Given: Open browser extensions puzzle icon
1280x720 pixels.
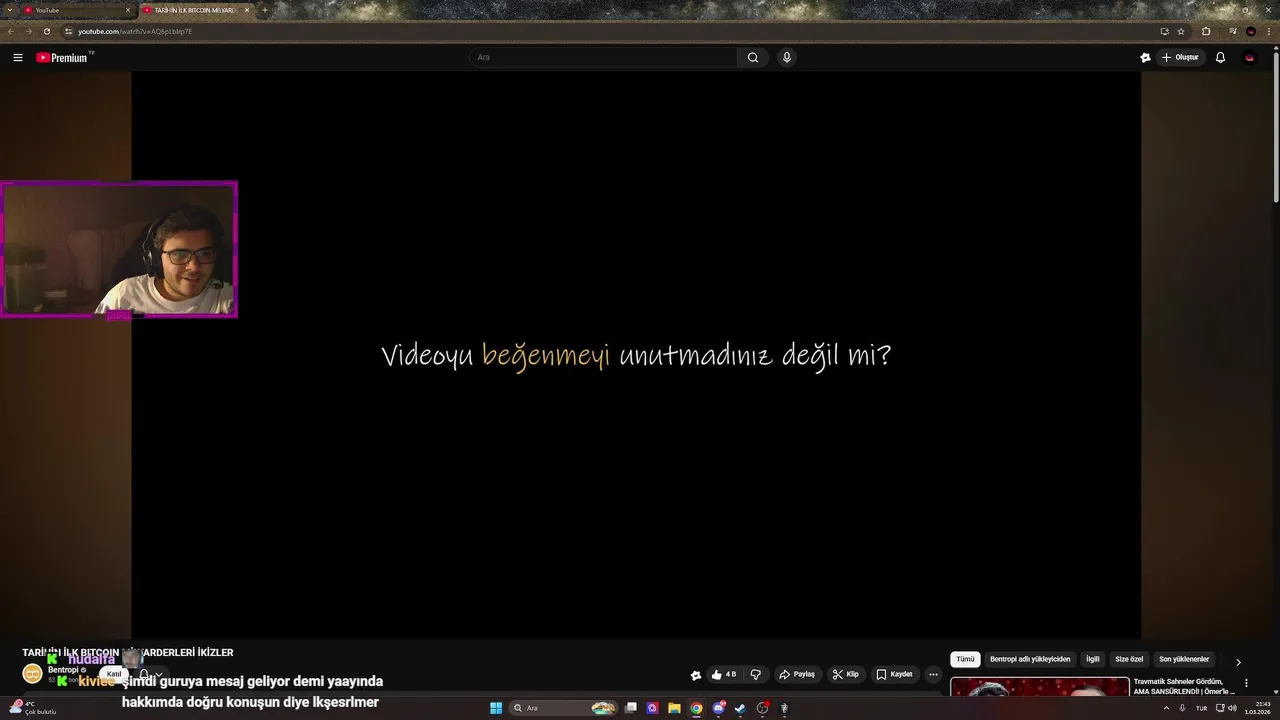Looking at the screenshot, I should (1206, 31).
